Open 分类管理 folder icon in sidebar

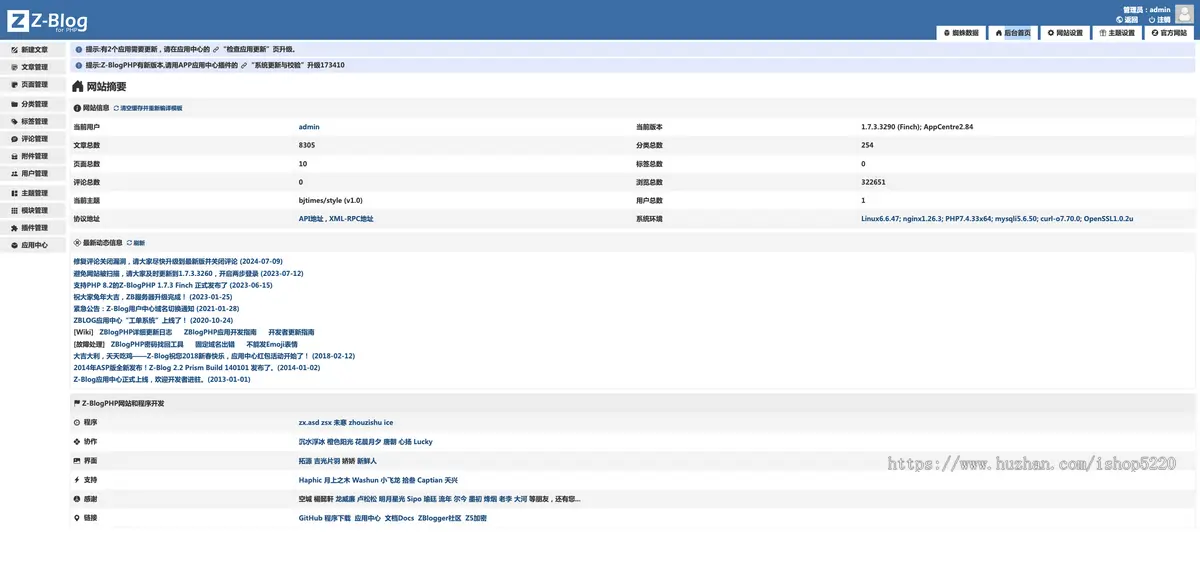click(x=14, y=103)
